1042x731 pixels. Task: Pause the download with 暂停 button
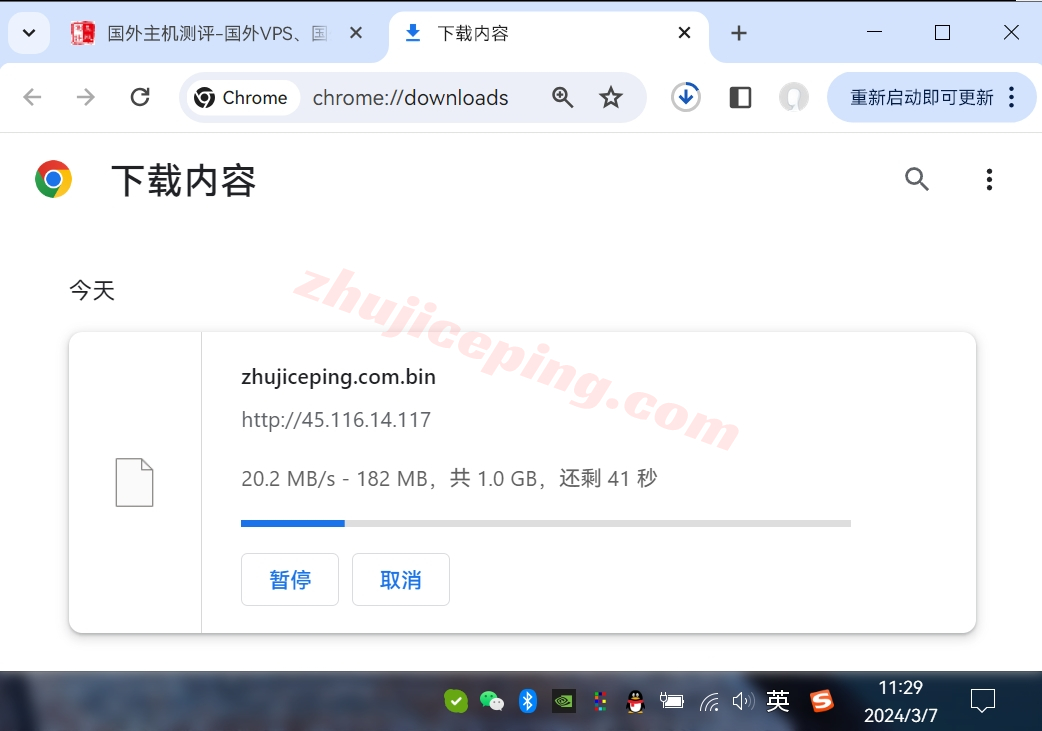pyautogui.click(x=290, y=580)
